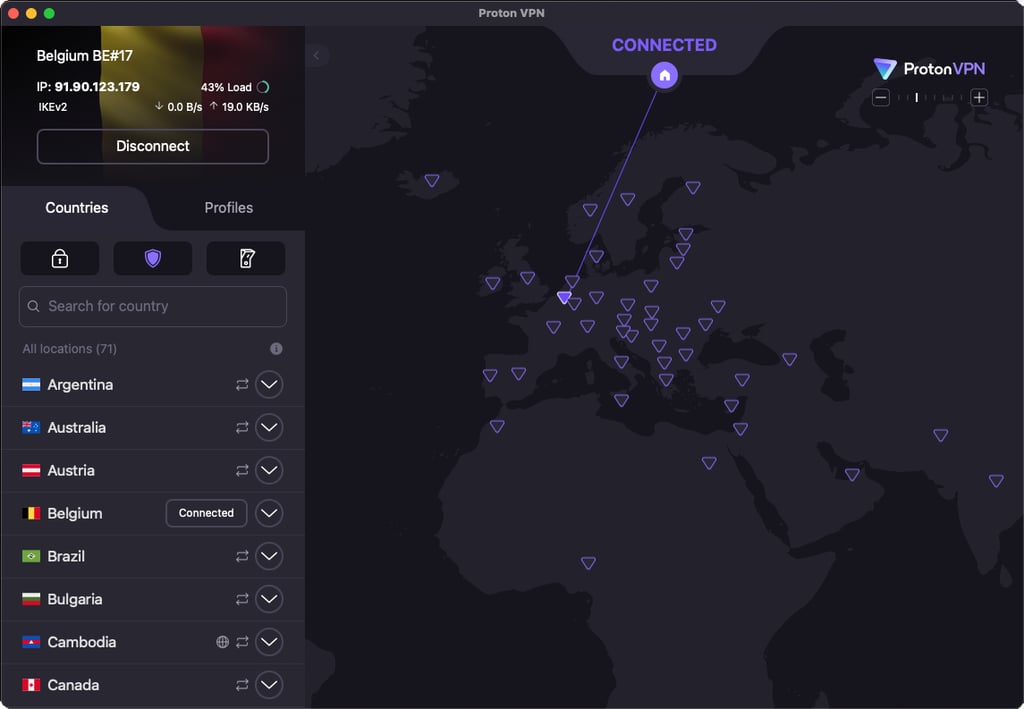This screenshot has width=1024, height=709.
Task: Expand the Australia server list
Action: point(269,428)
